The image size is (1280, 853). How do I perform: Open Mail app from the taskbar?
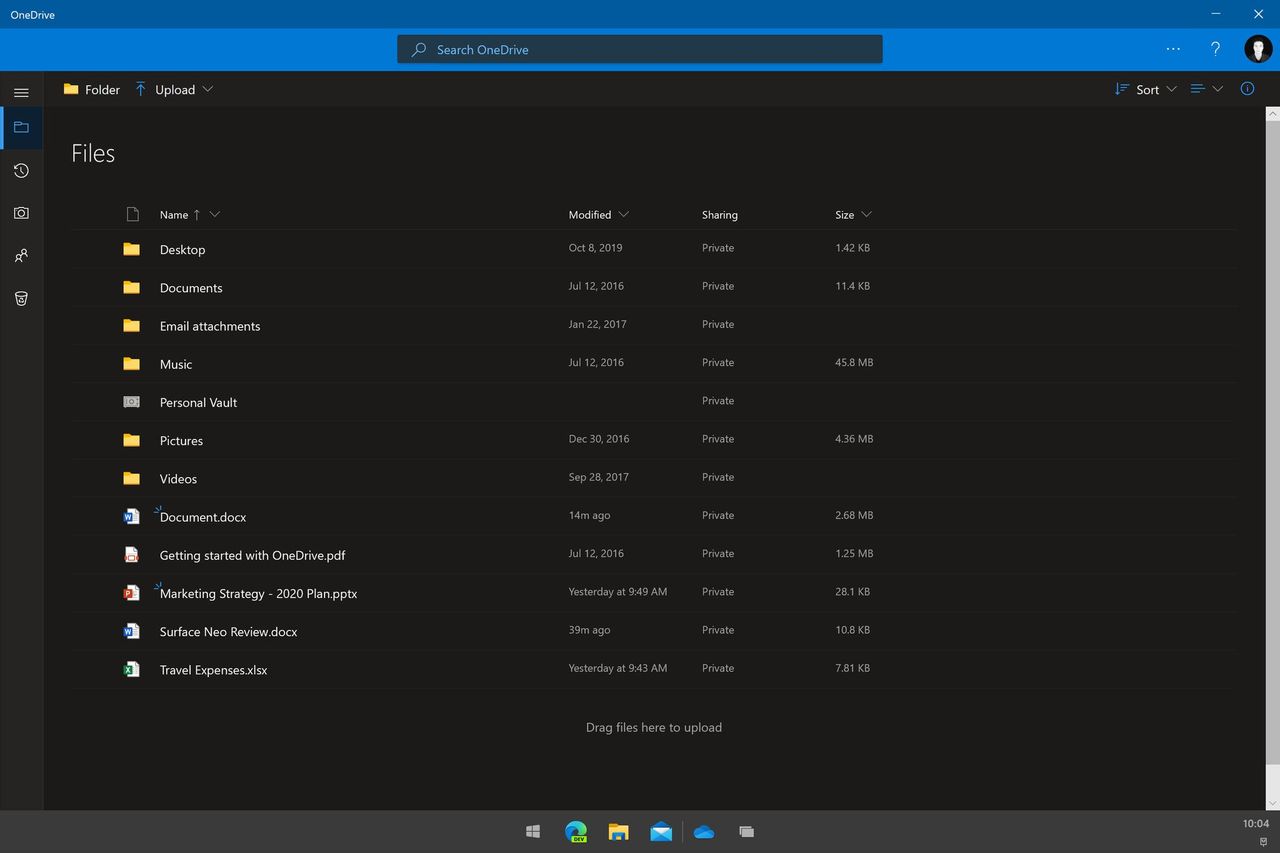pos(661,831)
